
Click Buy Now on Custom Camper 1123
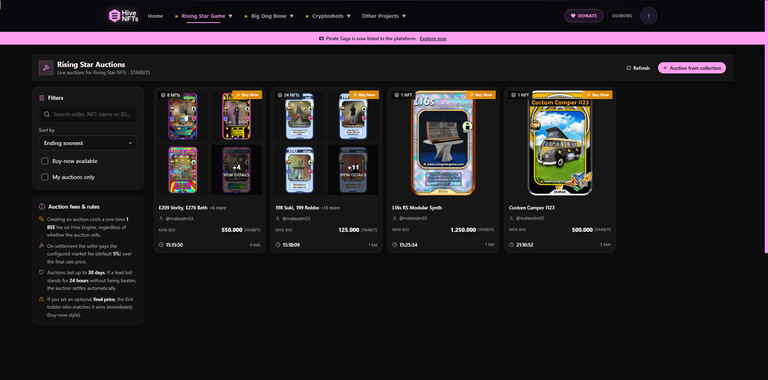pyautogui.click(x=598, y=95)
